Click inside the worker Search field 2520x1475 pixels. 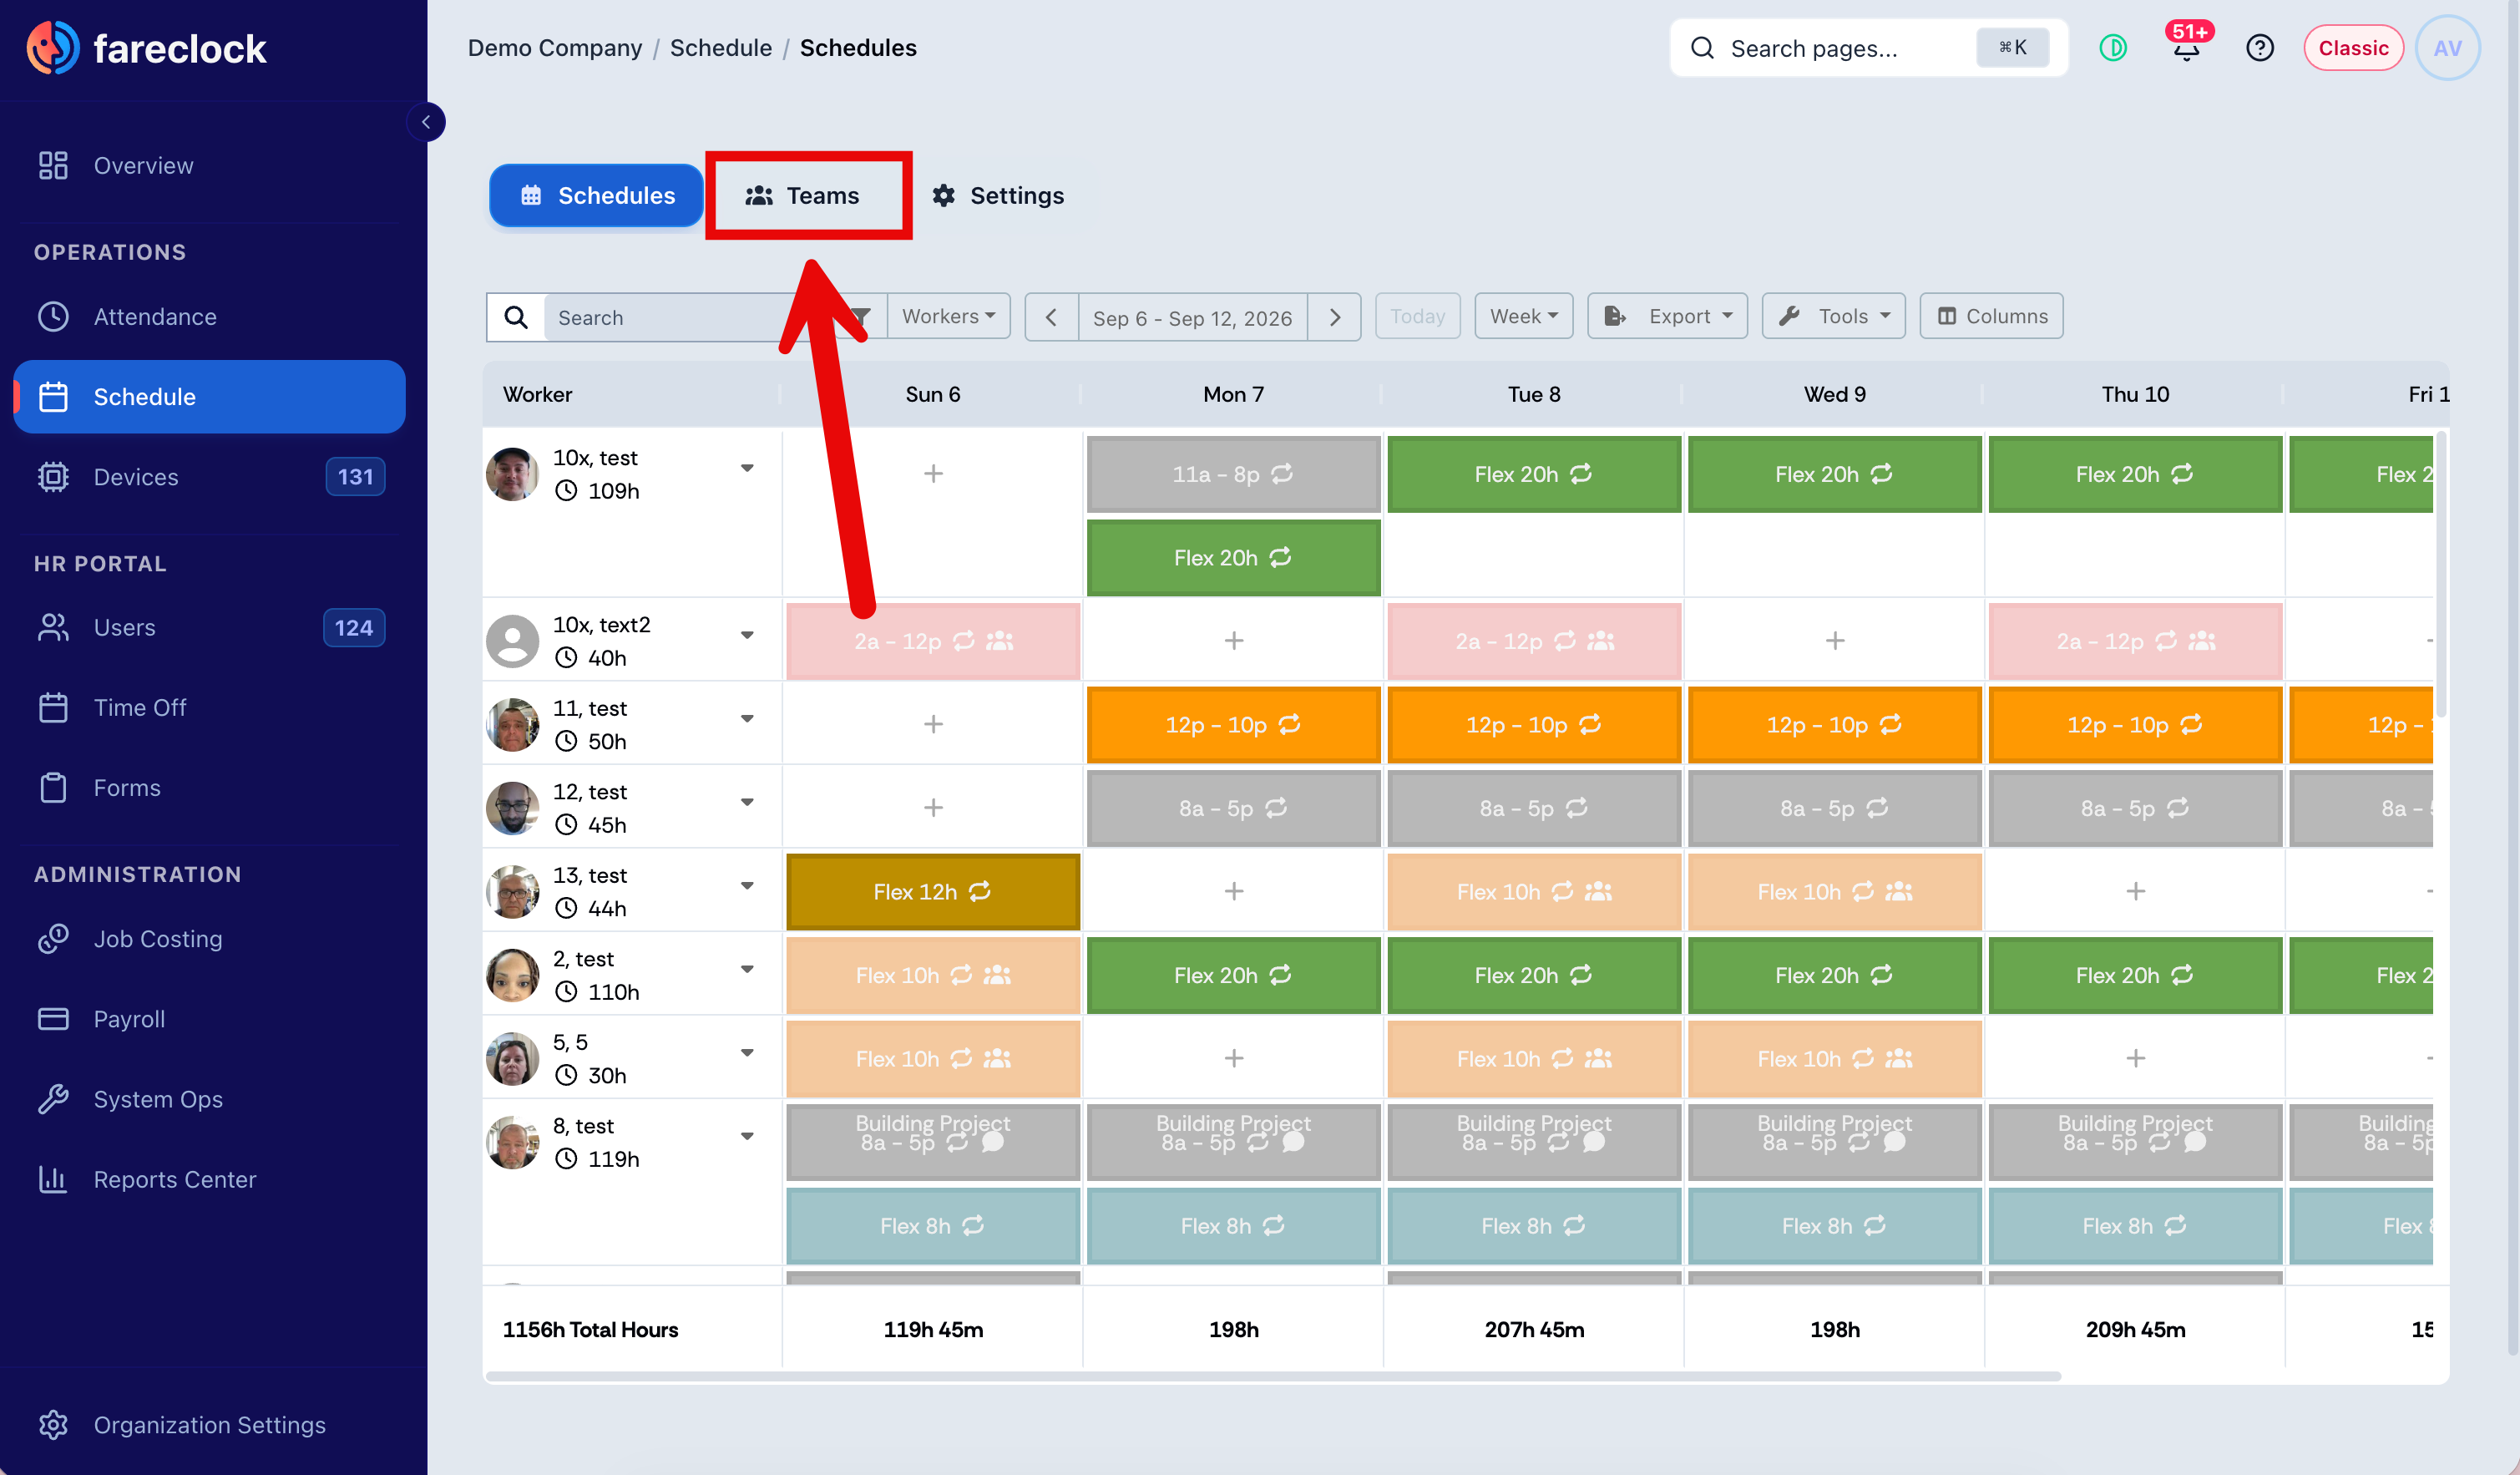690,317
